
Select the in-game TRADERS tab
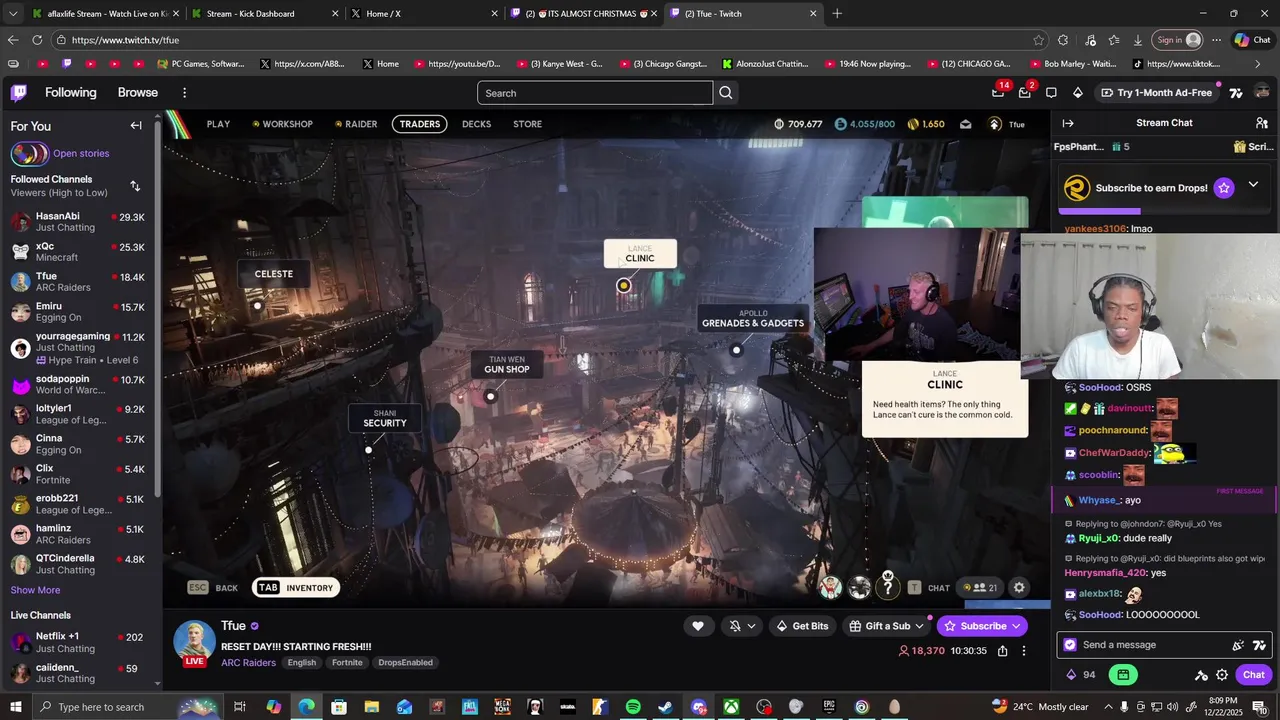(x=419, y=124)
